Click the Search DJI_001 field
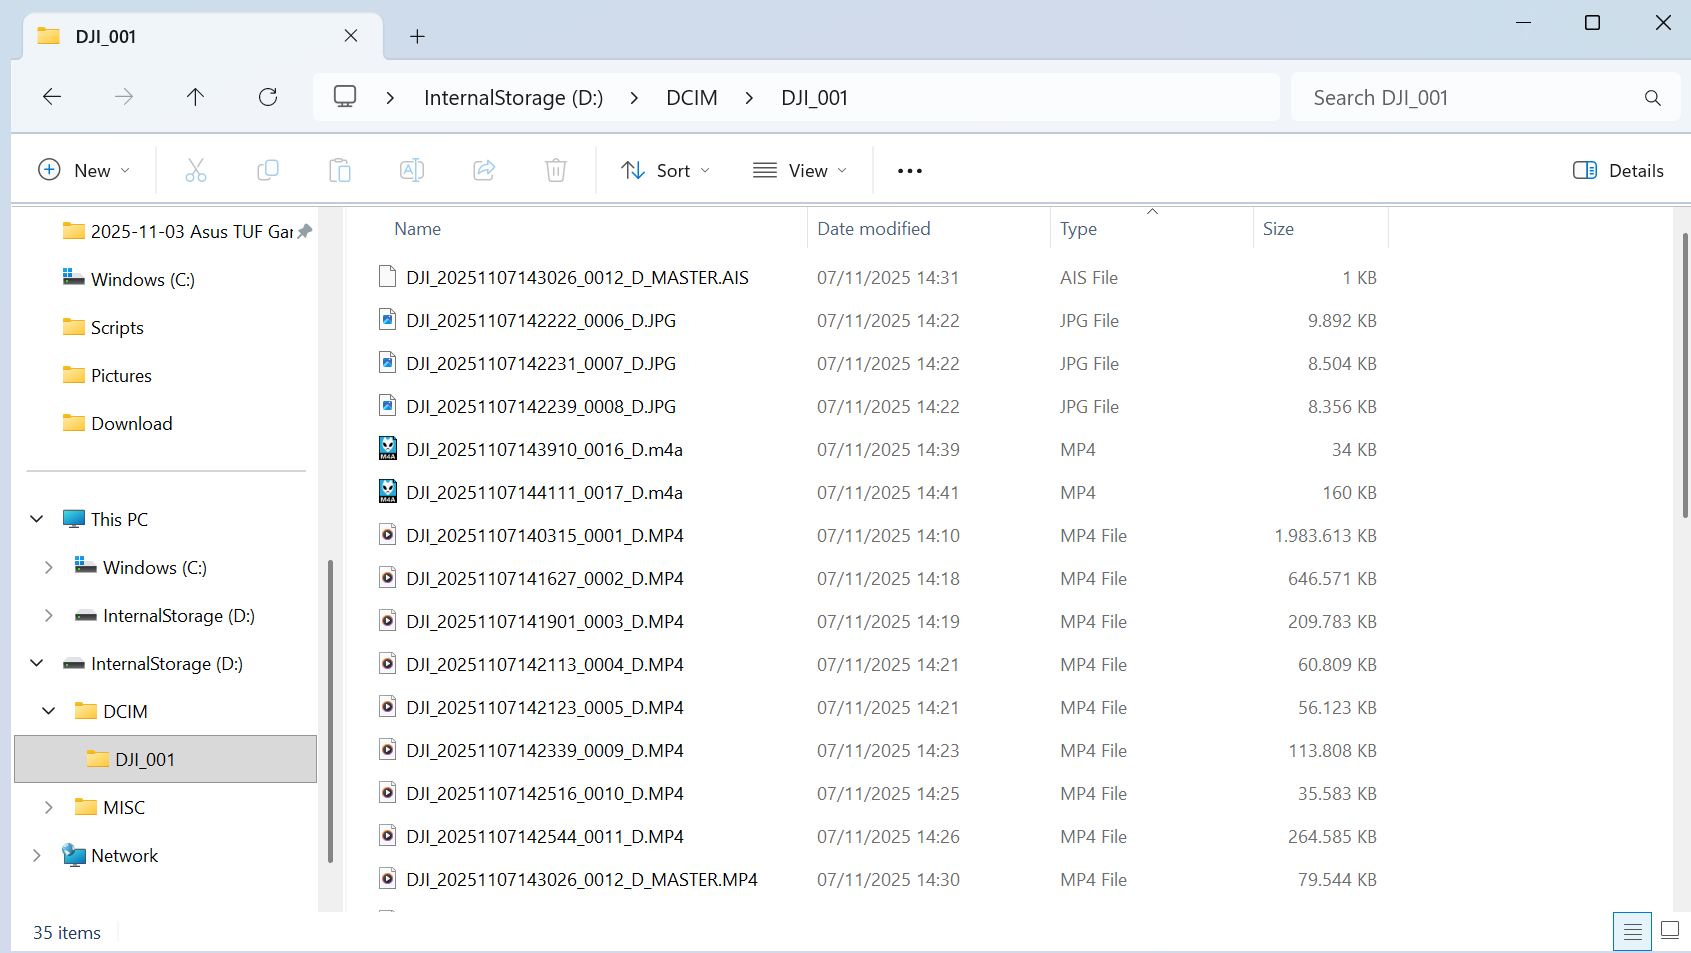This screenshot has width=1691, height=953. click(1470, 98)
